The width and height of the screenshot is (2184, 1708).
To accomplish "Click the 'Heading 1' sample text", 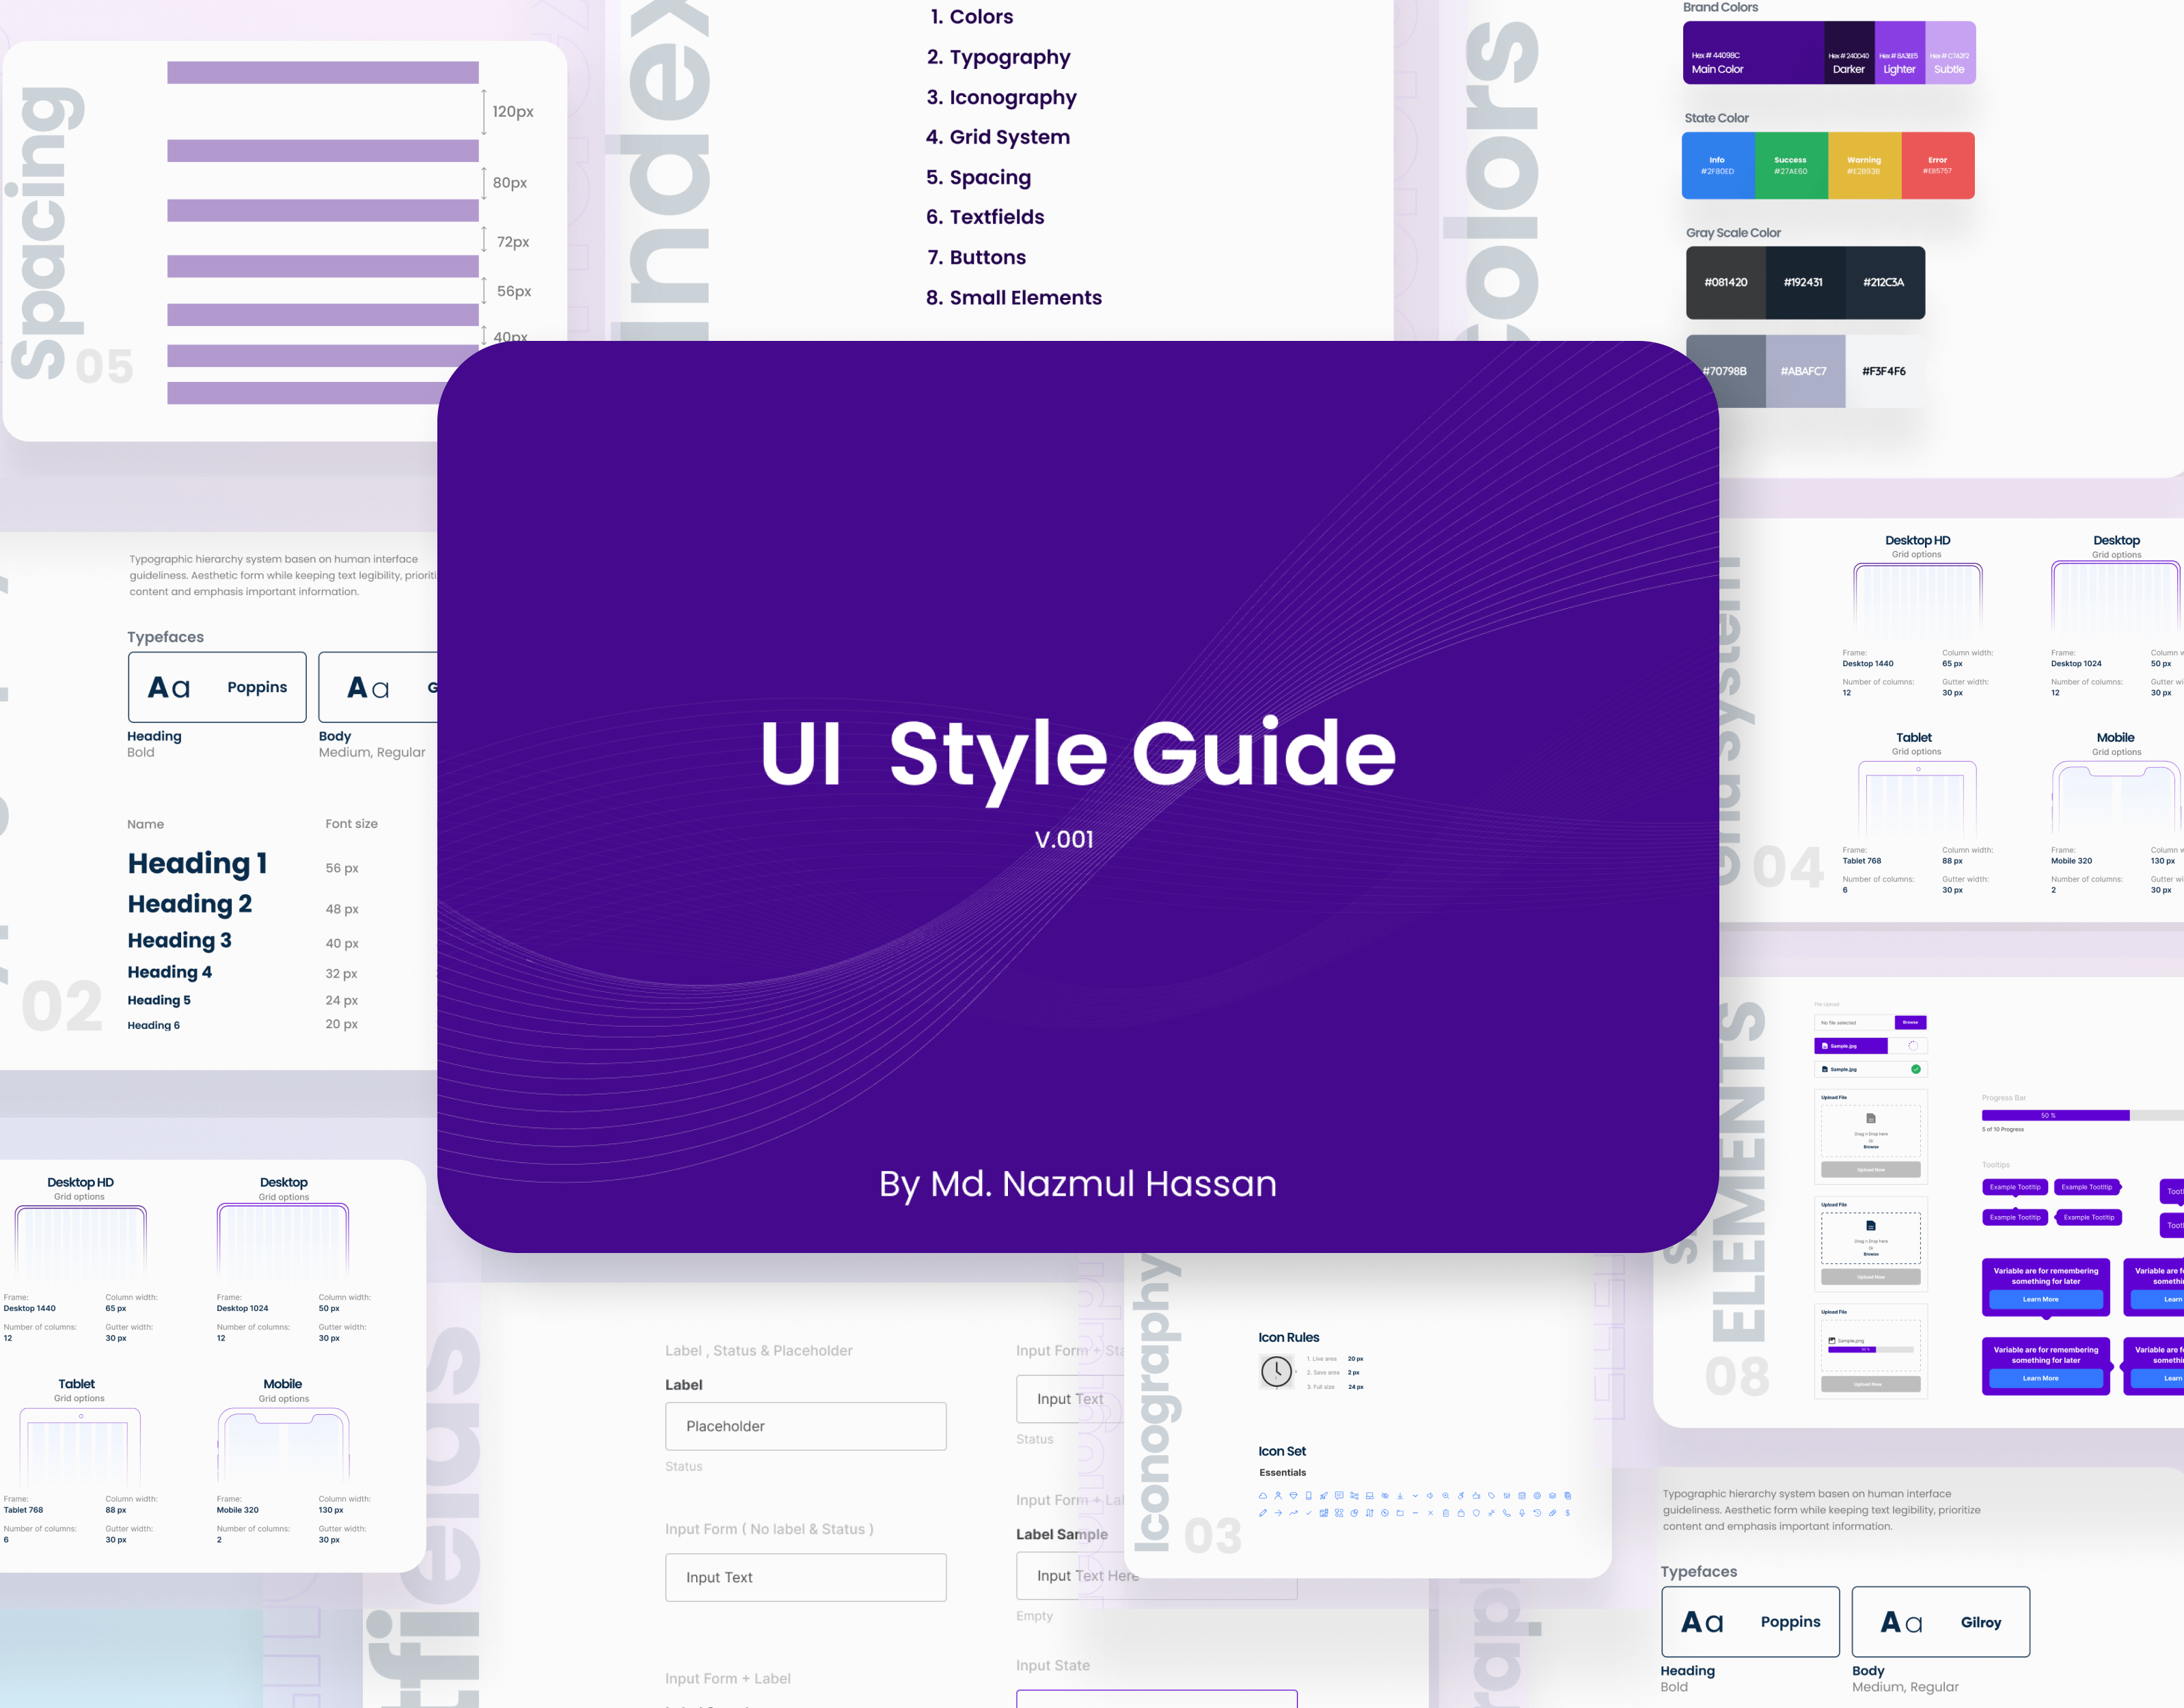I will pyautogui.click(x=197, y=863).
